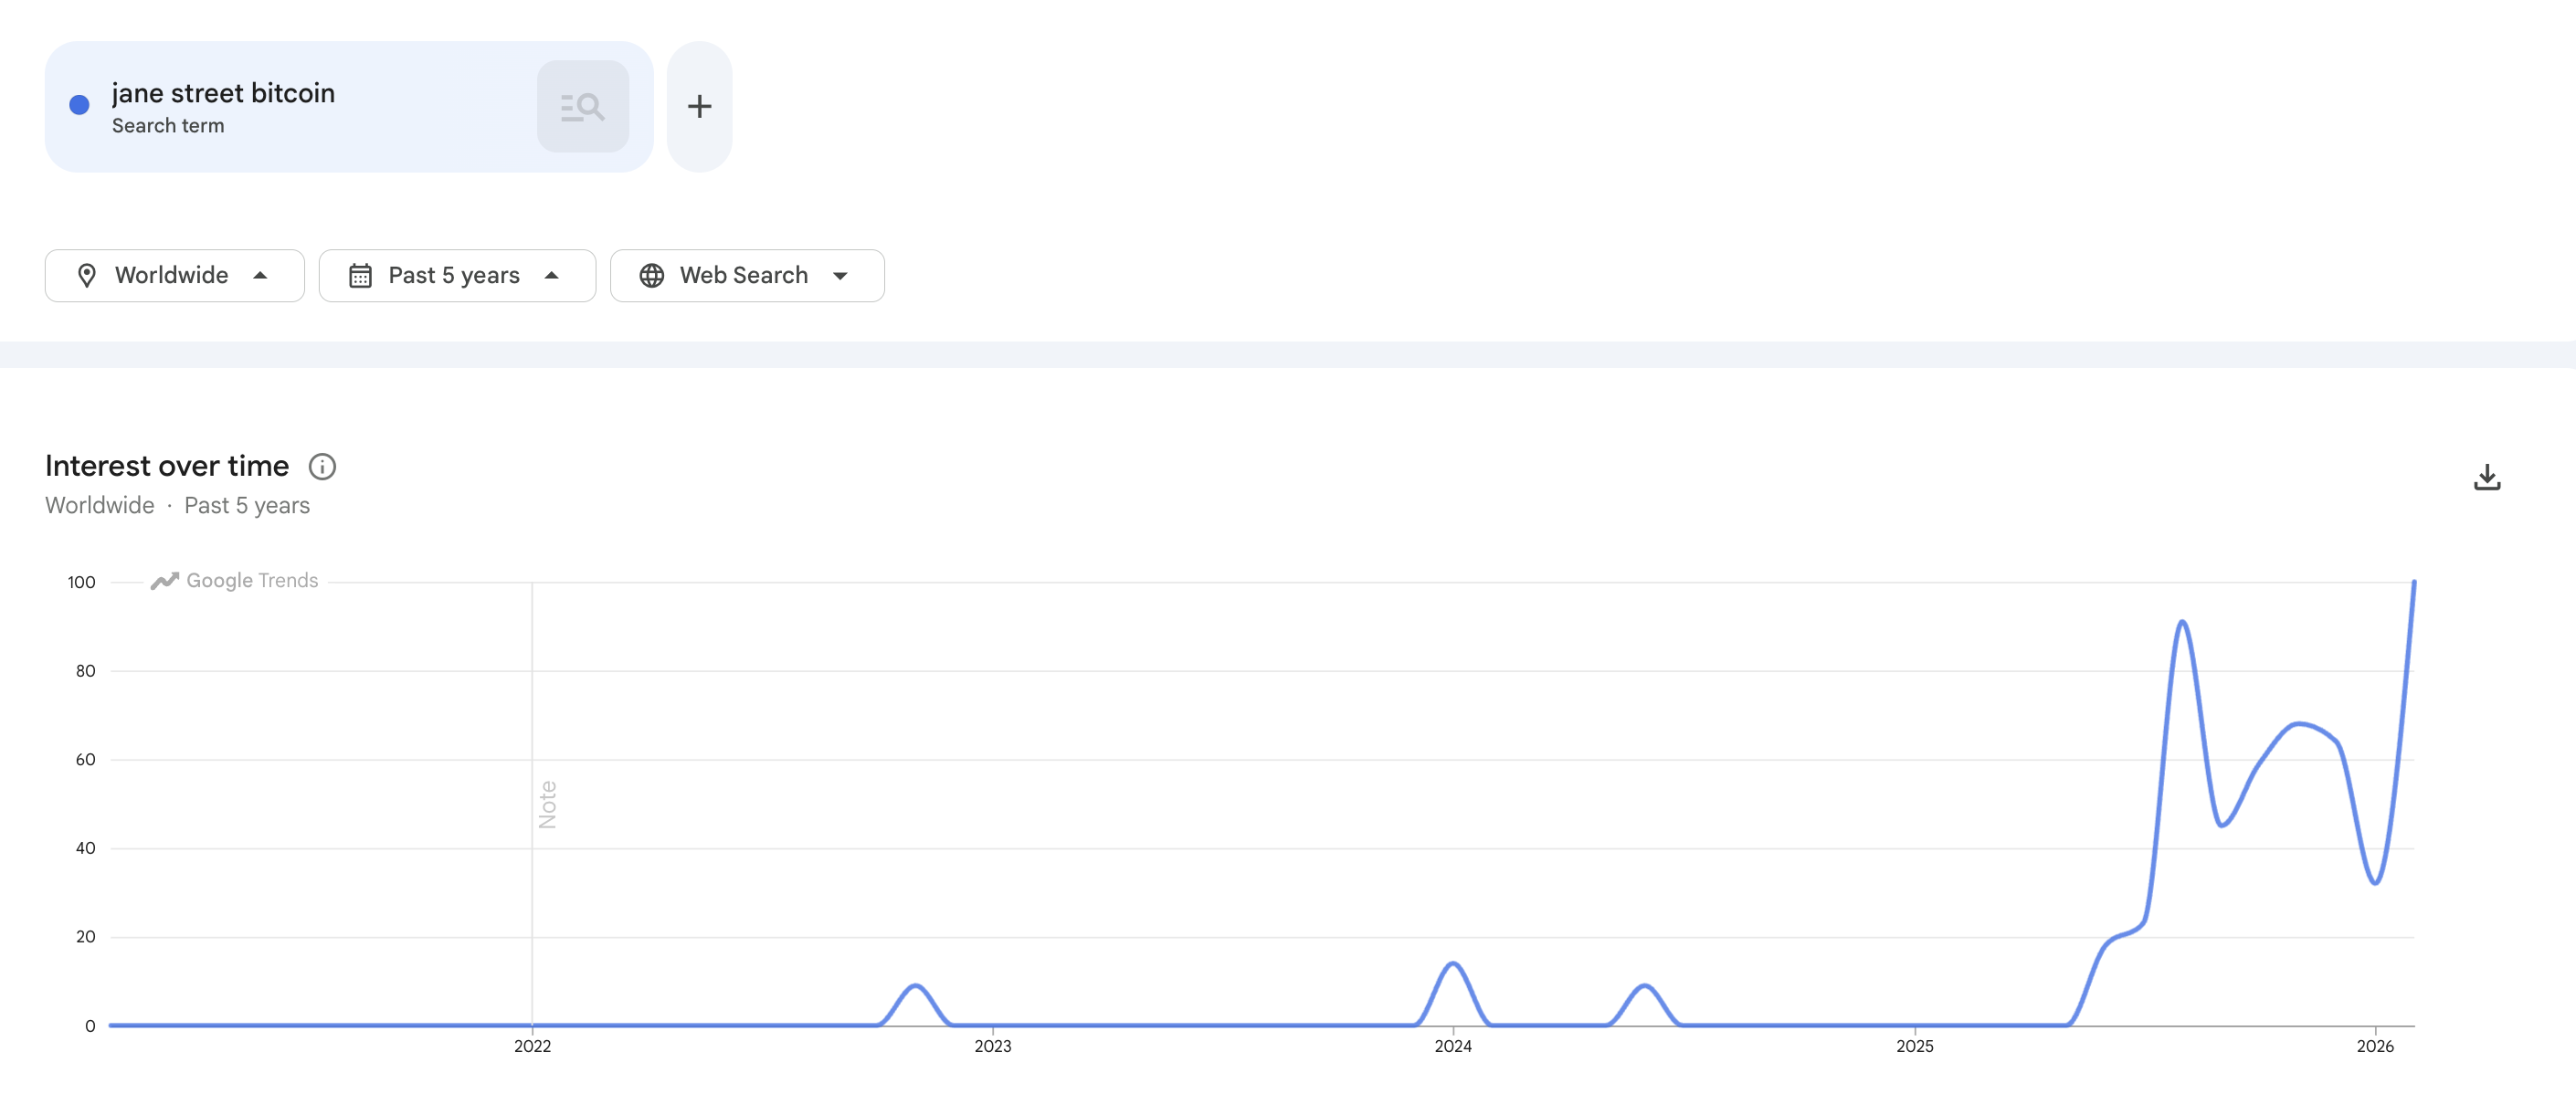Open the Worldwide region dropdown

174,275
